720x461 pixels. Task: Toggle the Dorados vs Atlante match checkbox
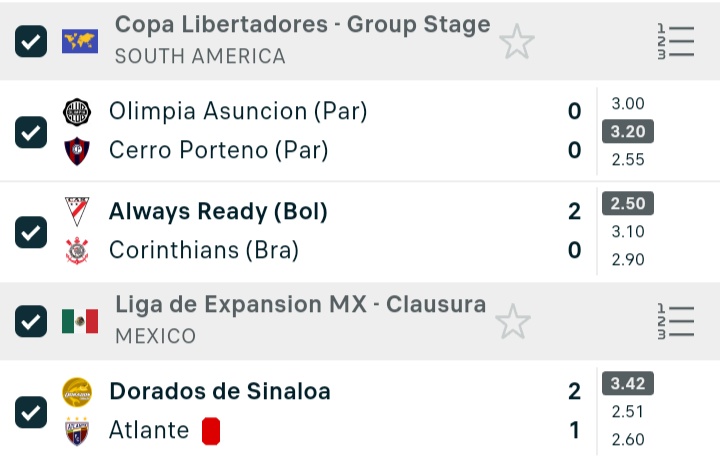pos(31,411)
